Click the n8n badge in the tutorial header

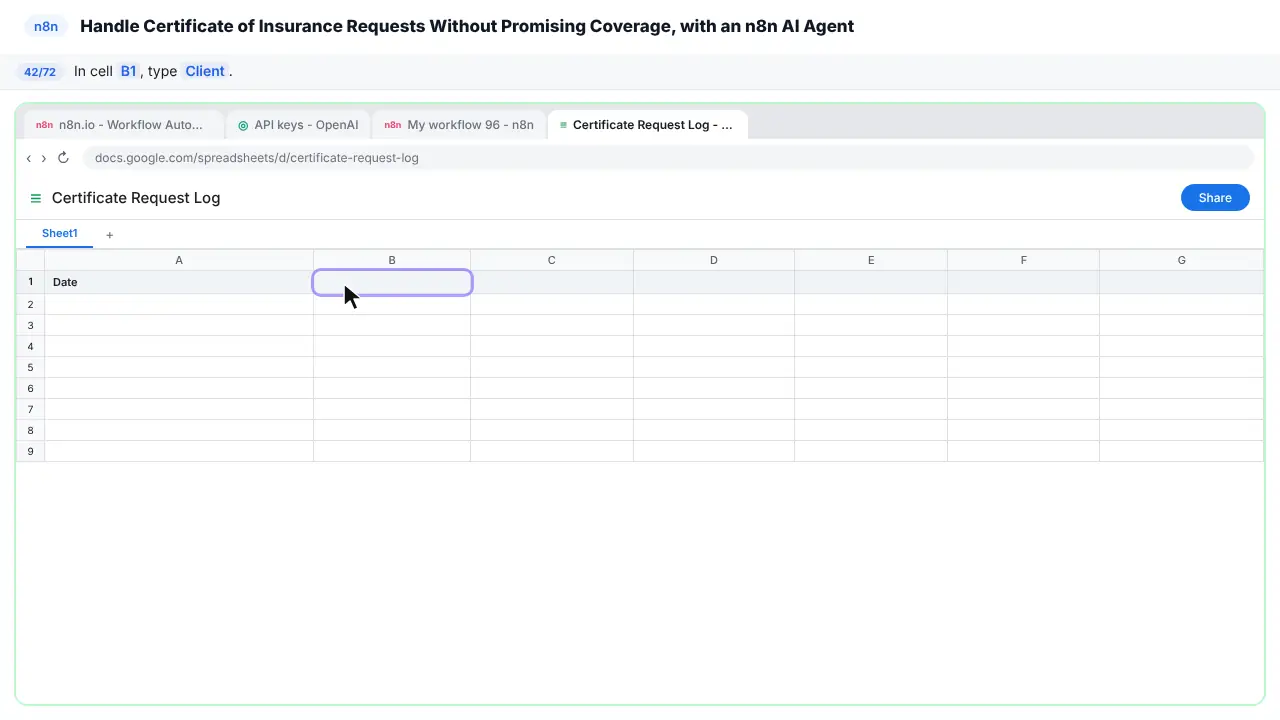pos(46,27)
